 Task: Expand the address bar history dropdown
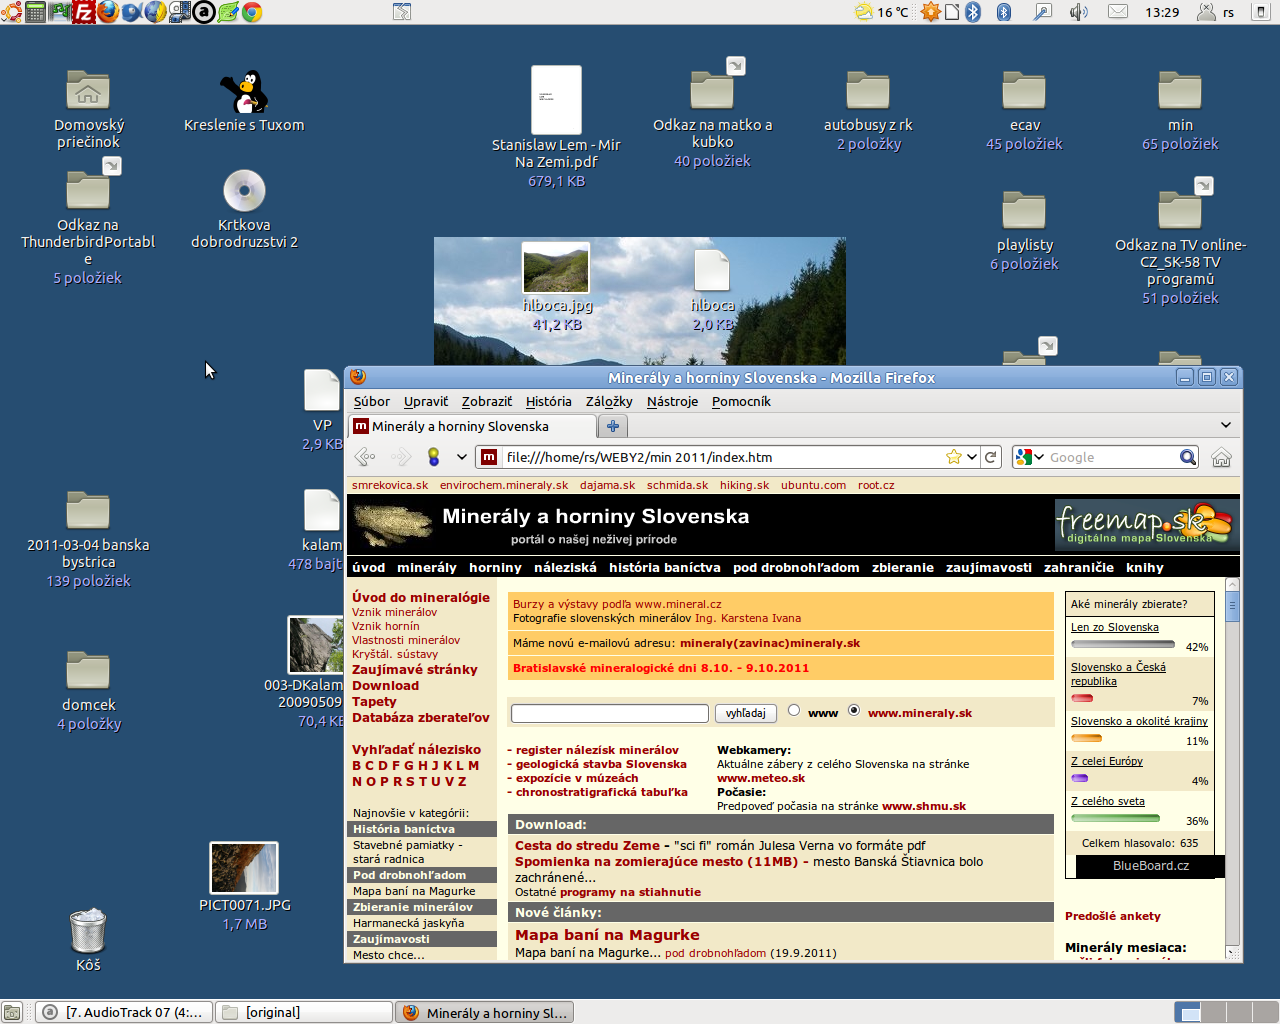(x=971, y=457)
